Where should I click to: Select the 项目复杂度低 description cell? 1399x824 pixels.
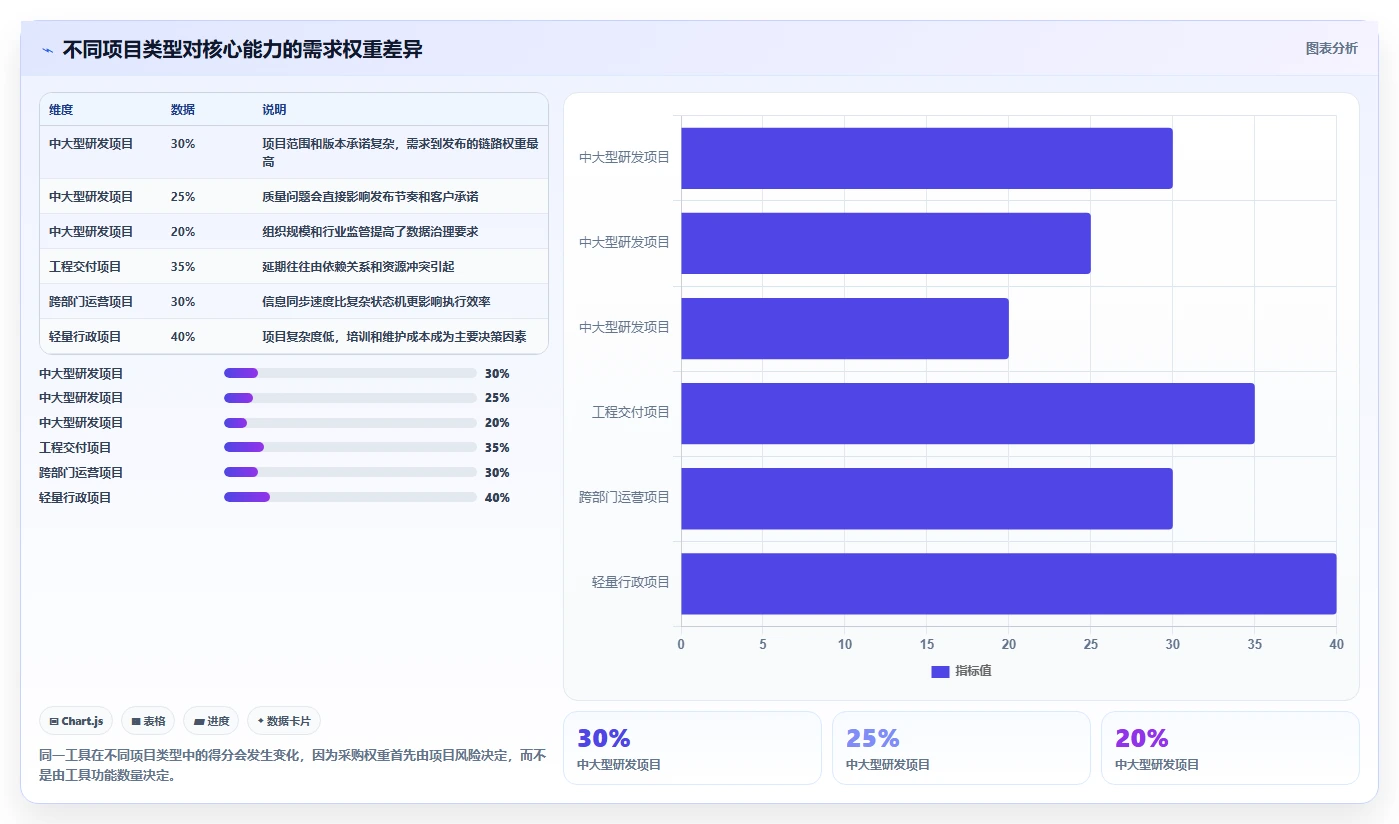(x=401, y=337)
